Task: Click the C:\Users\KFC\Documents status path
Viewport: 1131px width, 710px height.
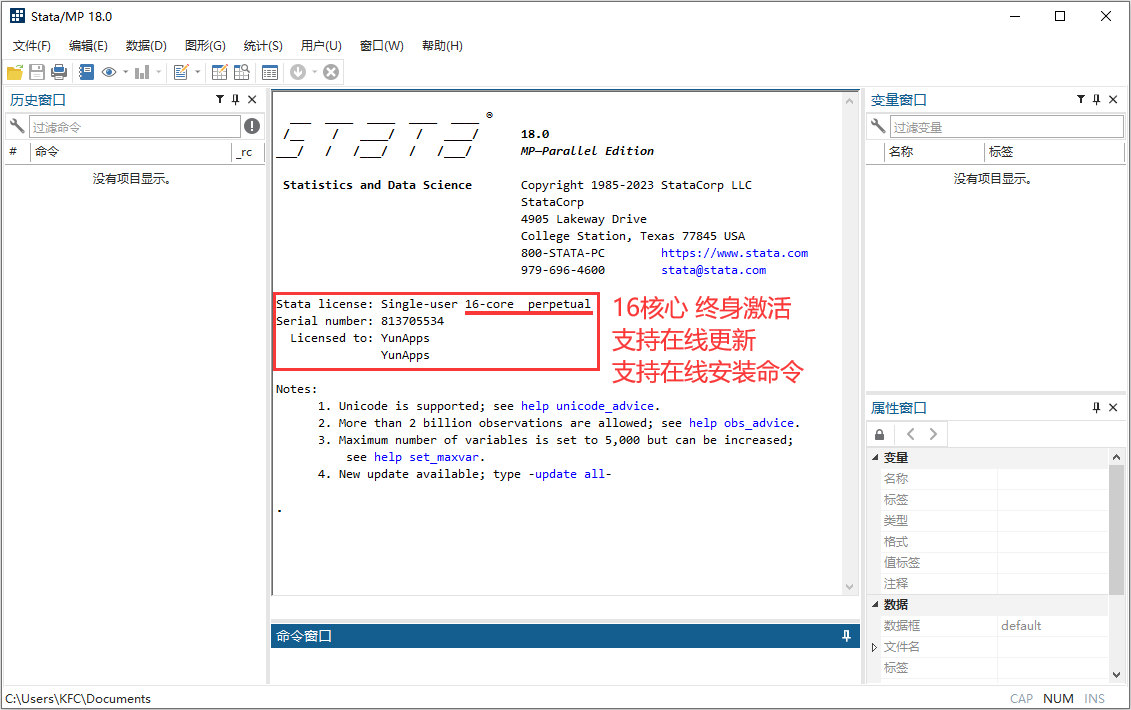Action: pos(78,698)
